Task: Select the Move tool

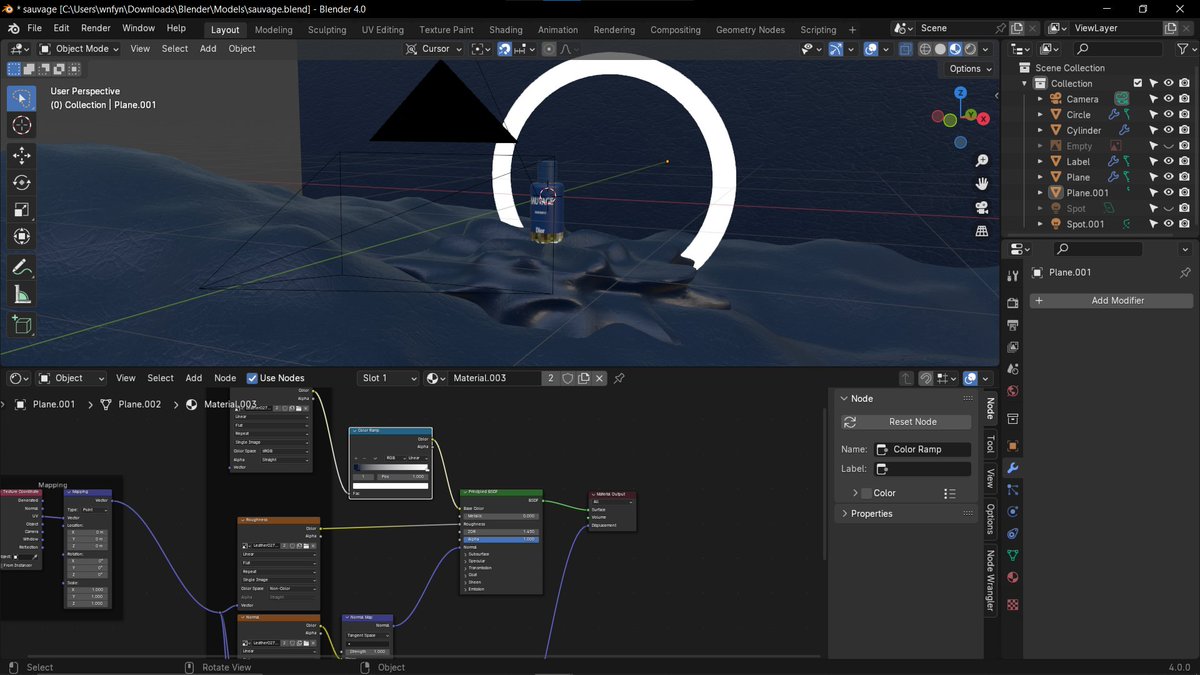Action: point(22,155)
